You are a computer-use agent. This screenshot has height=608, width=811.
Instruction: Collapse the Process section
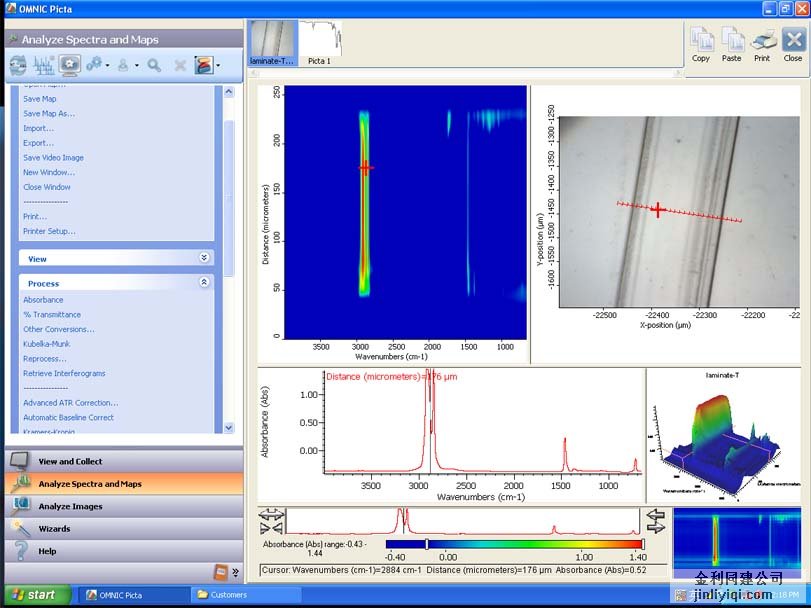204,283
